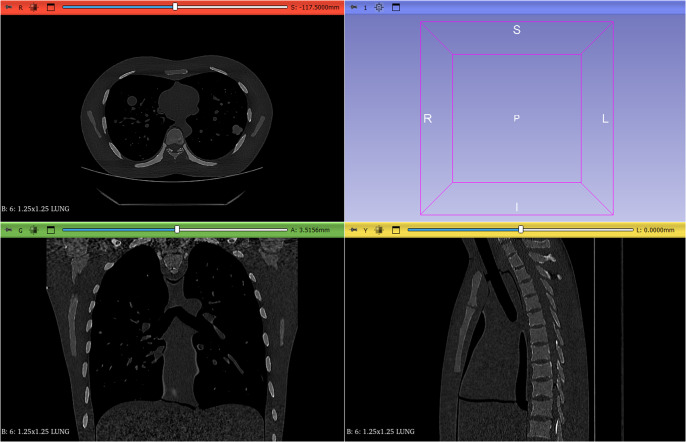Click the 'S' superior label in 3D view
686x442 pixels.
(517, 30)
